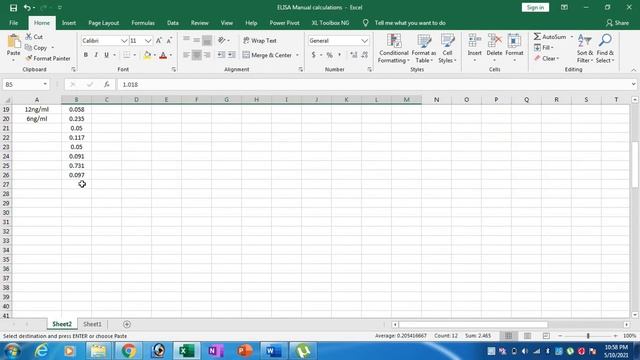640x360 pixels.
Task: Click the Insert Function fx icon
Action: (107, 84)
